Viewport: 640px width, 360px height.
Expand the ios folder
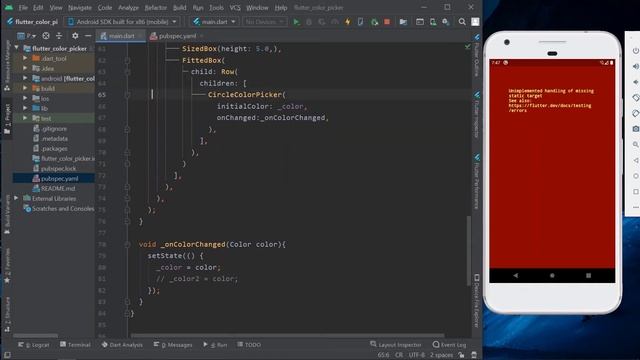pos(25,98)
